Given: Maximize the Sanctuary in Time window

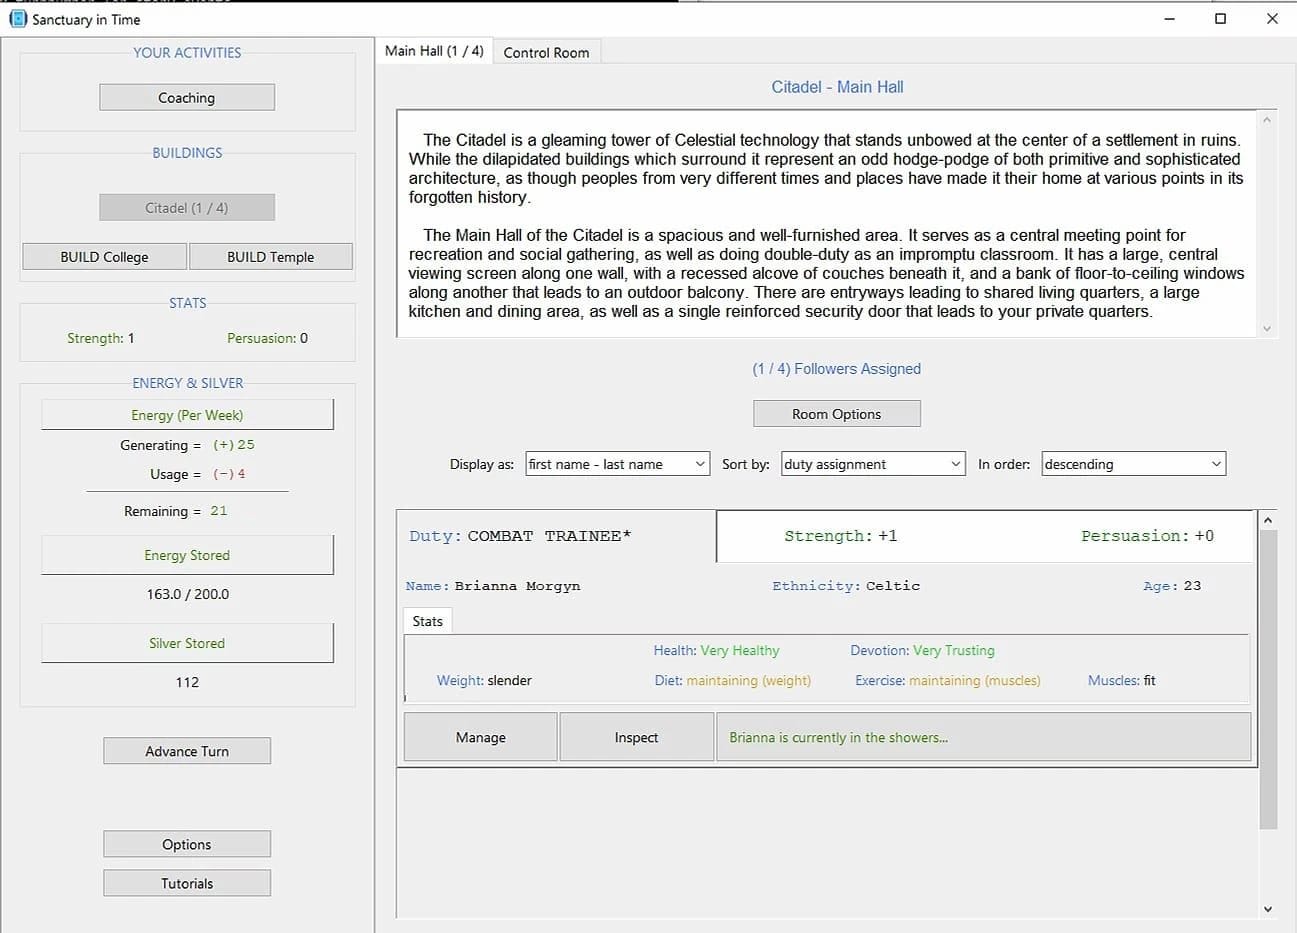Looking at the screenshot, I should tap(1220, 19).
